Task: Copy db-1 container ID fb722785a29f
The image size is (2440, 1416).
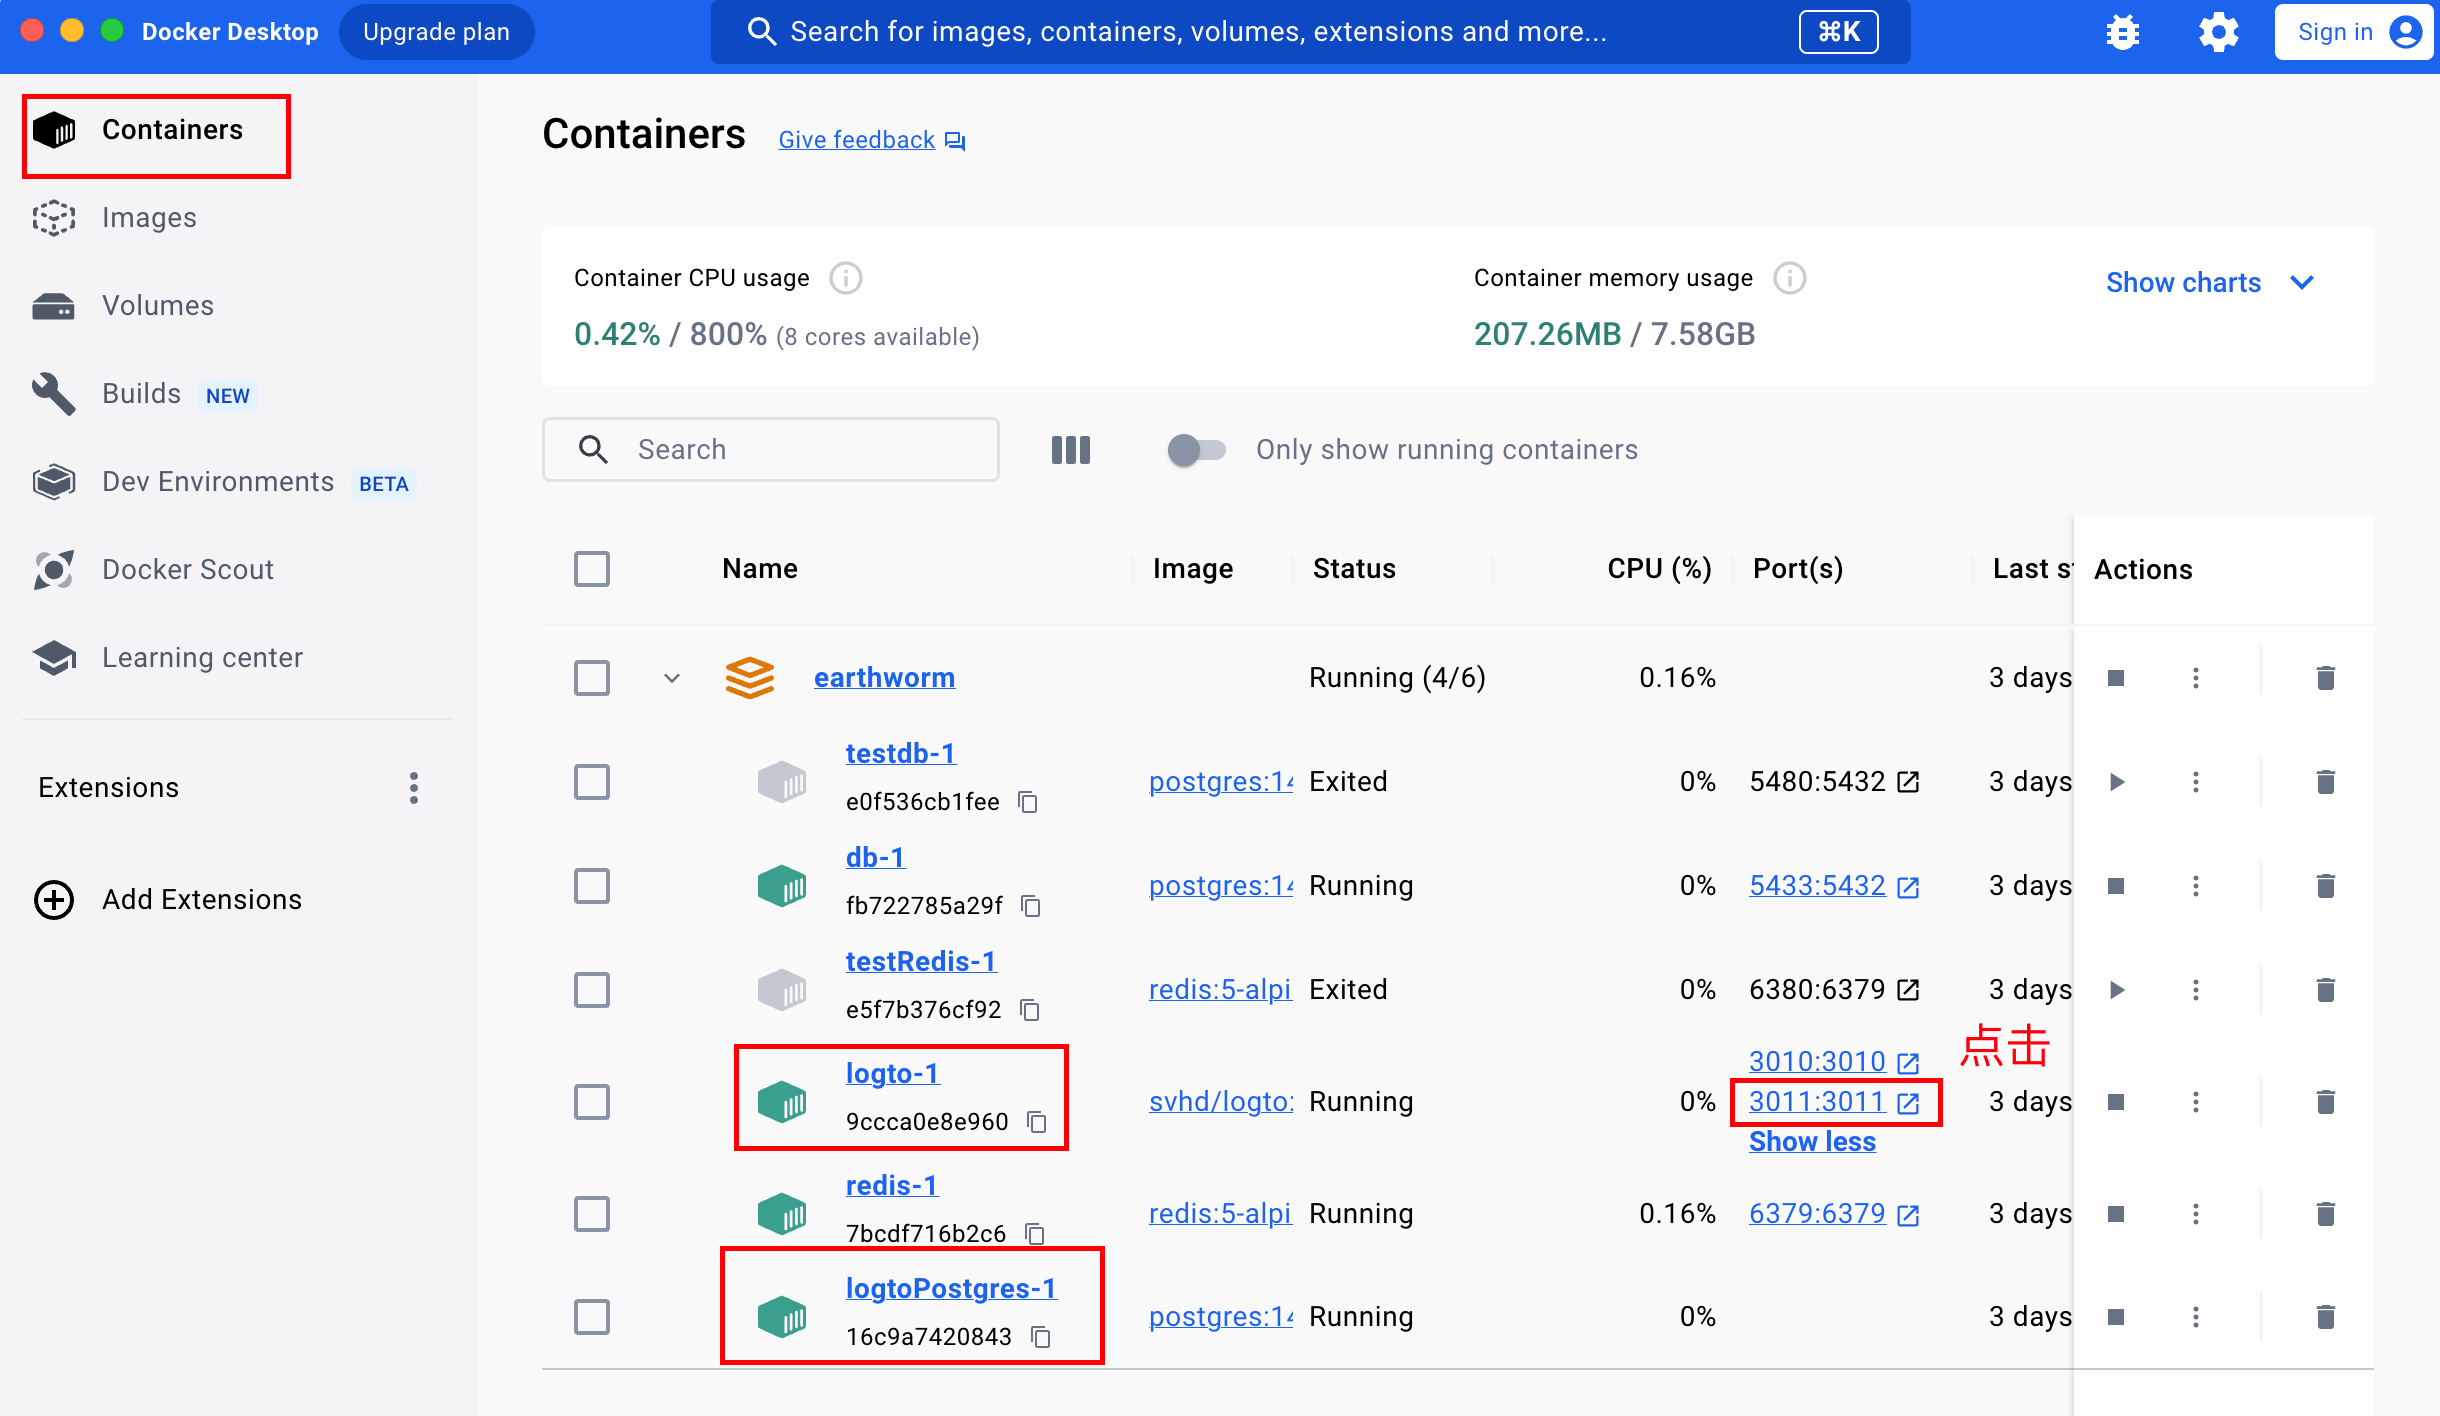Action: [x=1031, y=906]
